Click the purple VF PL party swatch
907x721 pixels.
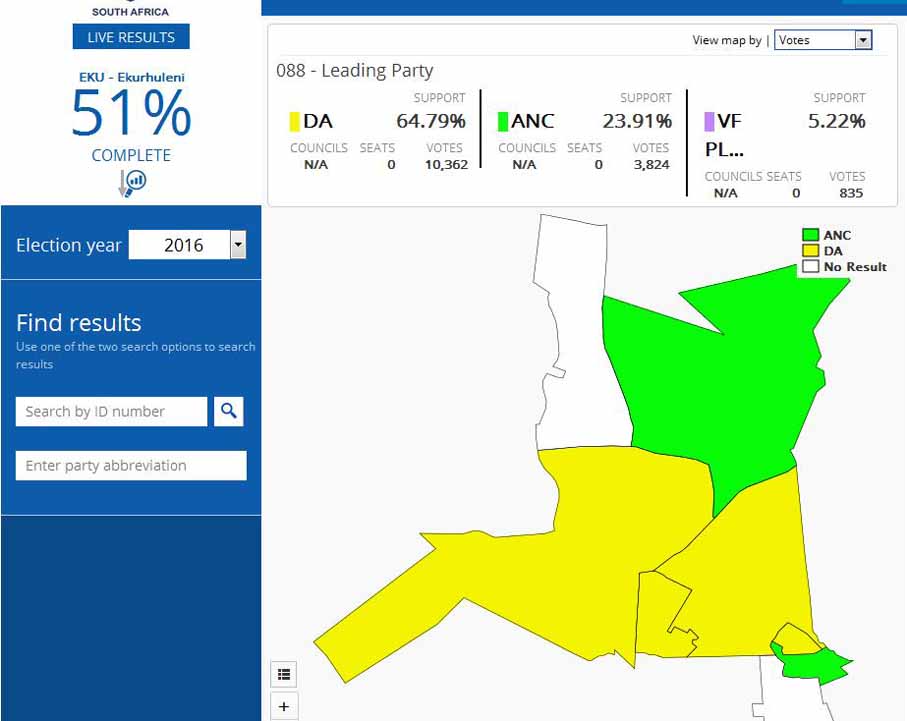[709, 122]
